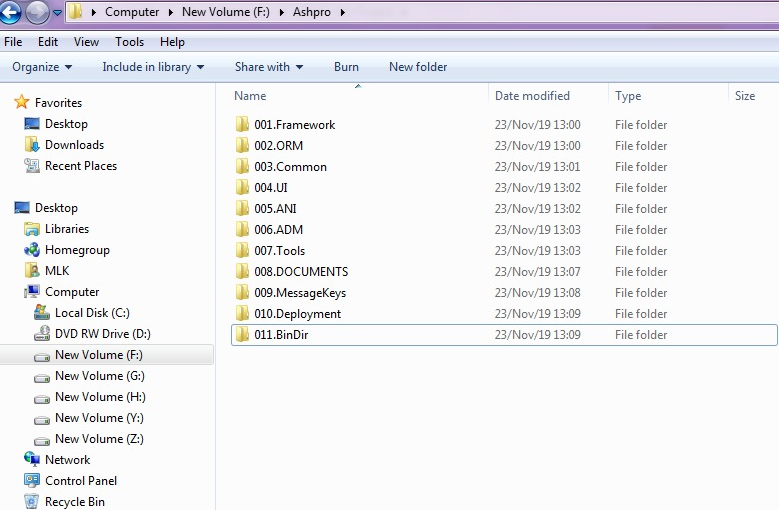Viewport: 779px width, 510px height.
Task: Select Desktop under Favorites
Action: (66, 124)
